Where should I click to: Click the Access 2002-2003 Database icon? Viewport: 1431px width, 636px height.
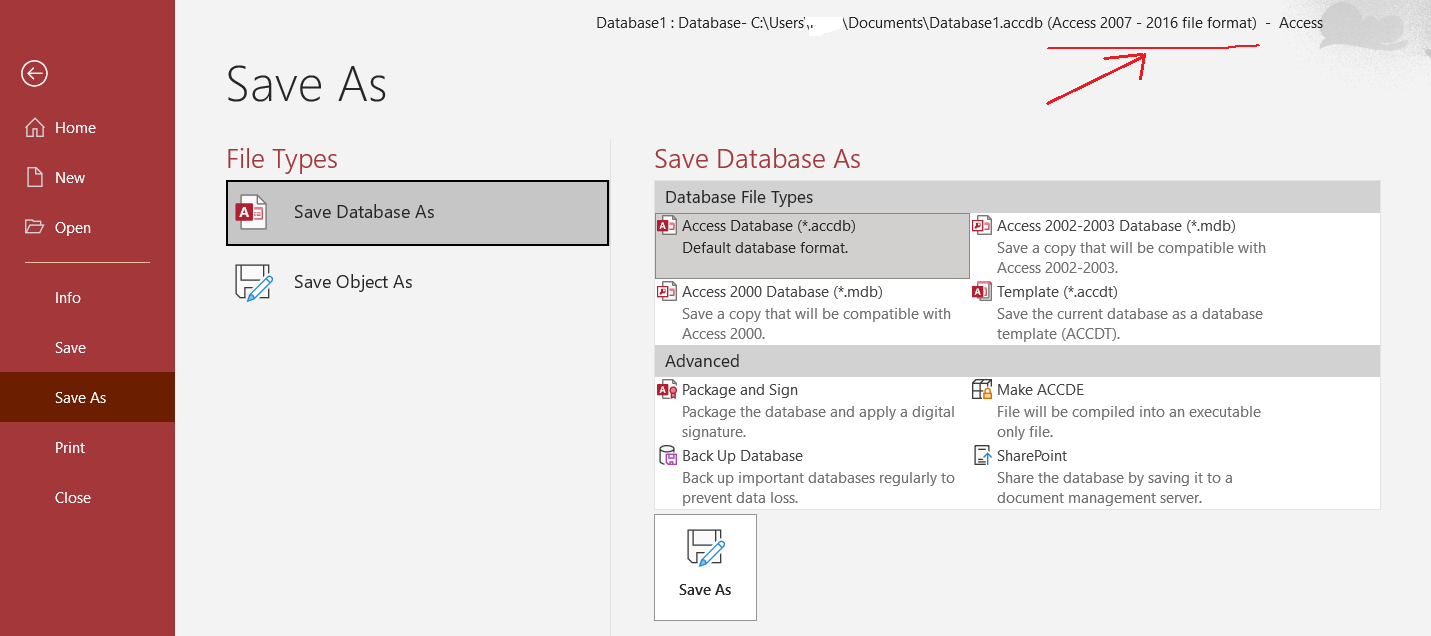[982, 226]
